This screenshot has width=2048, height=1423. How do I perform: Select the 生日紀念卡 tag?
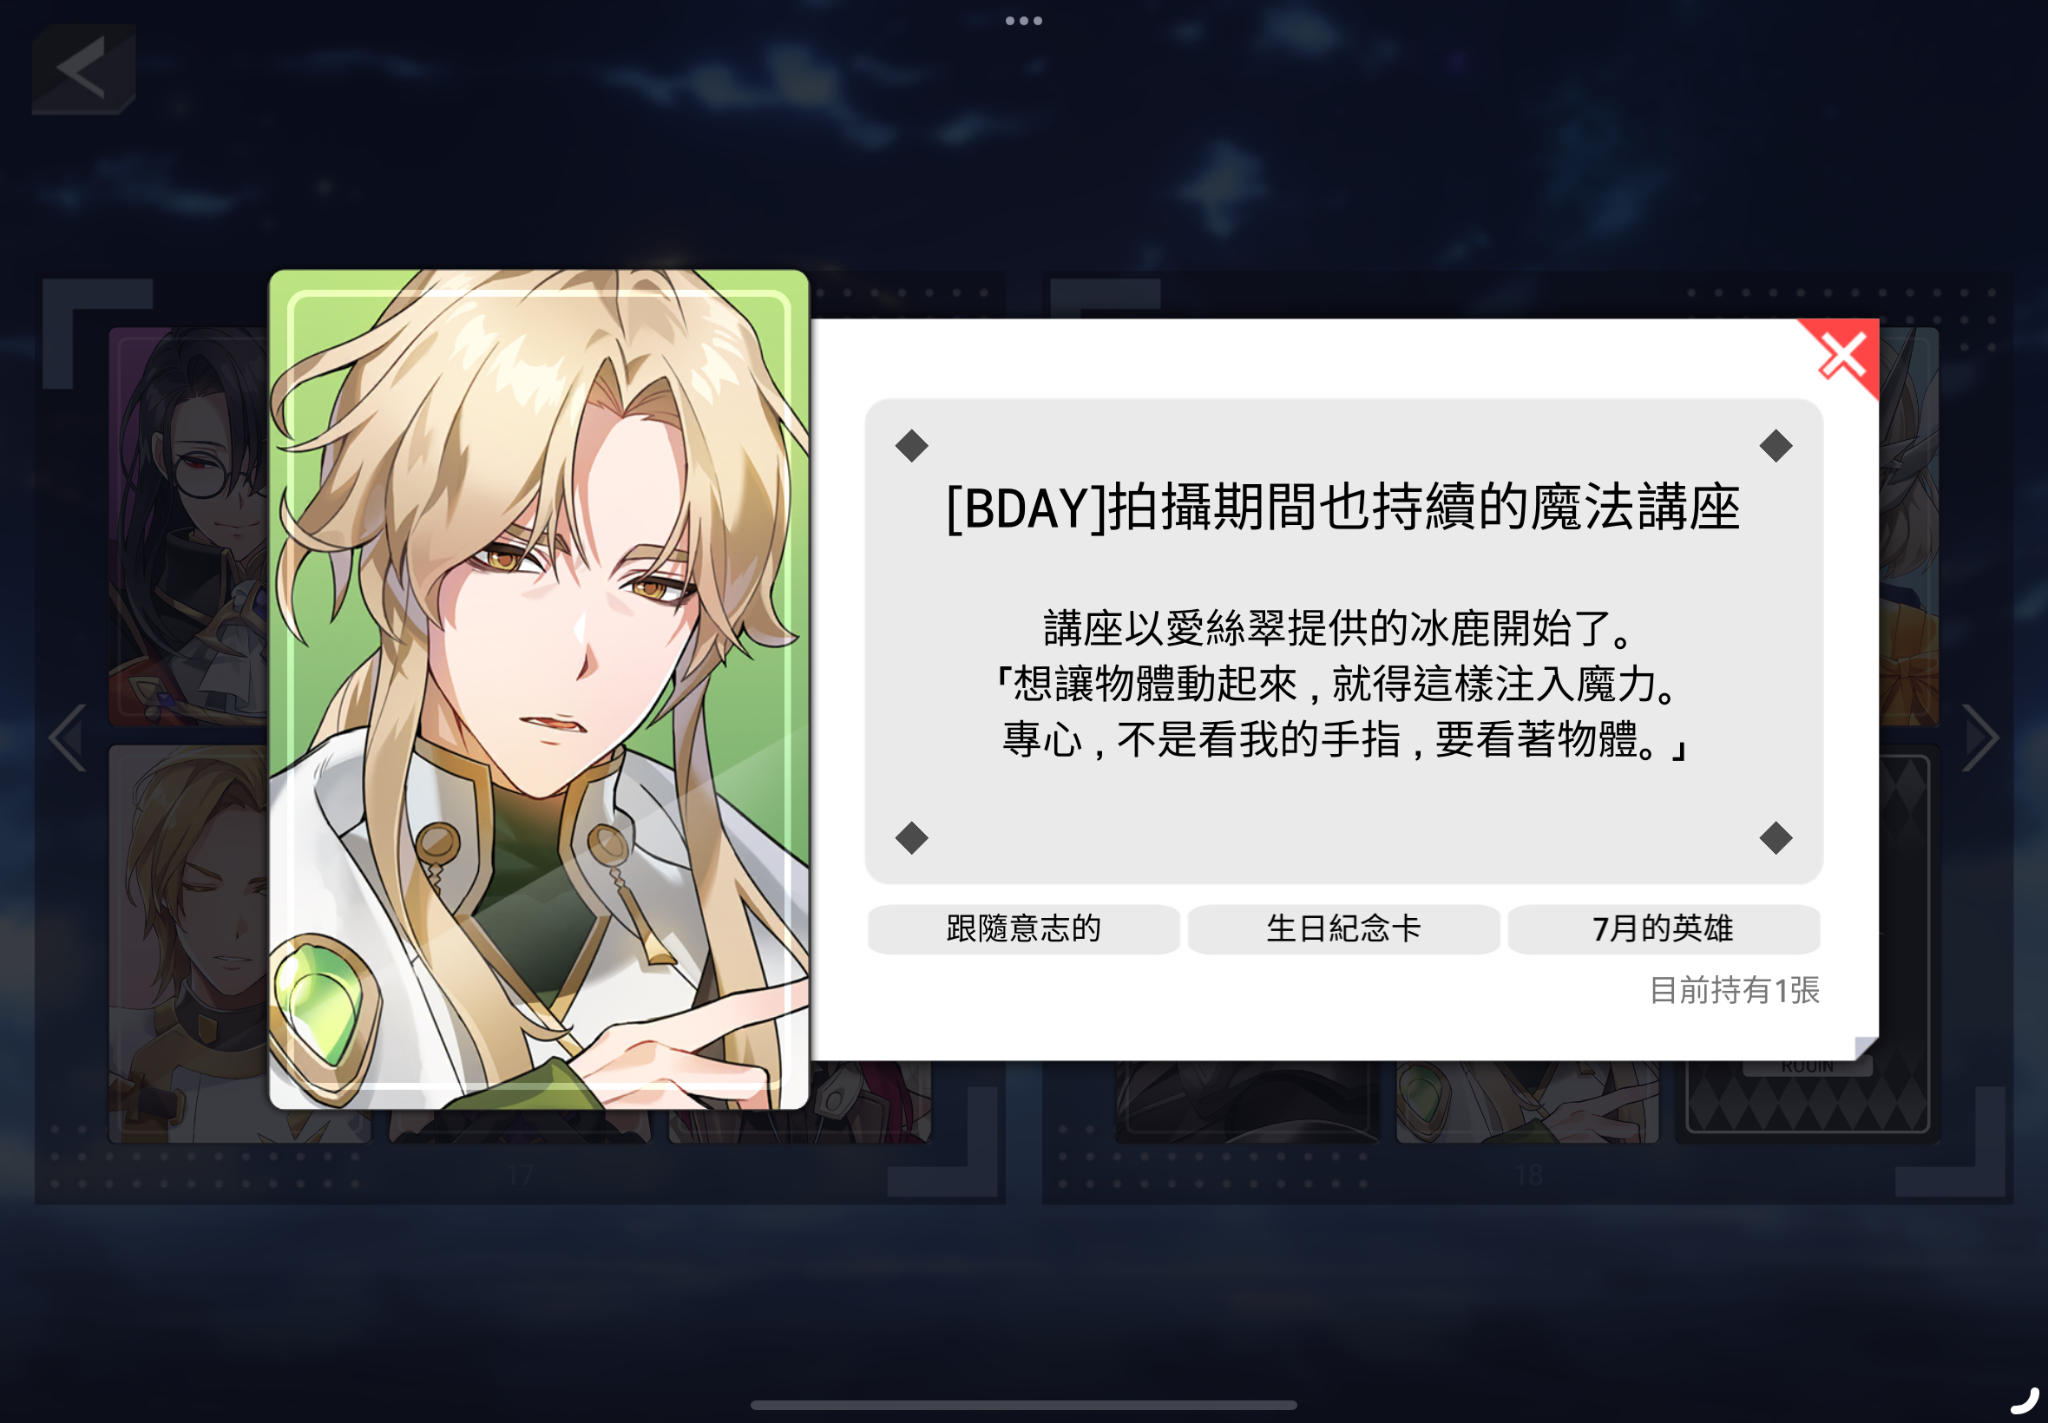(1343, 929)
